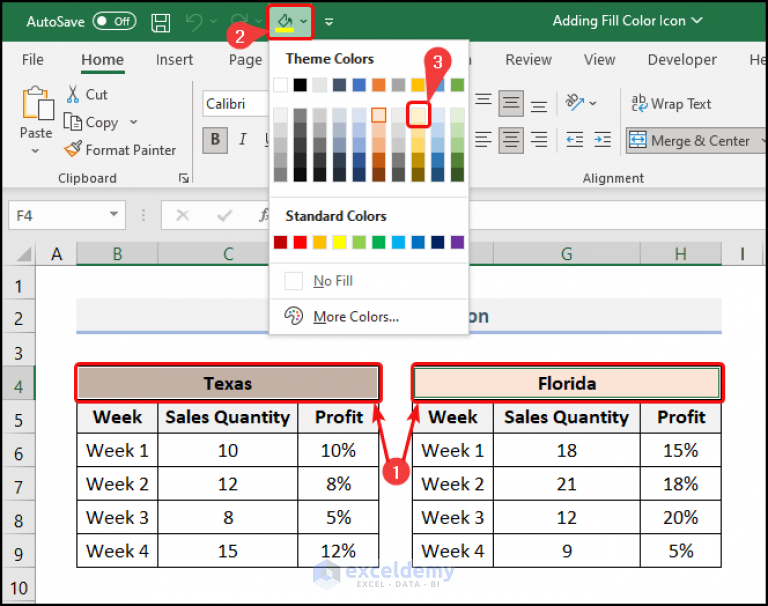This screenshot has width=768, height=606.
Task: Switch to the Home tab
Action: [102, 60]
